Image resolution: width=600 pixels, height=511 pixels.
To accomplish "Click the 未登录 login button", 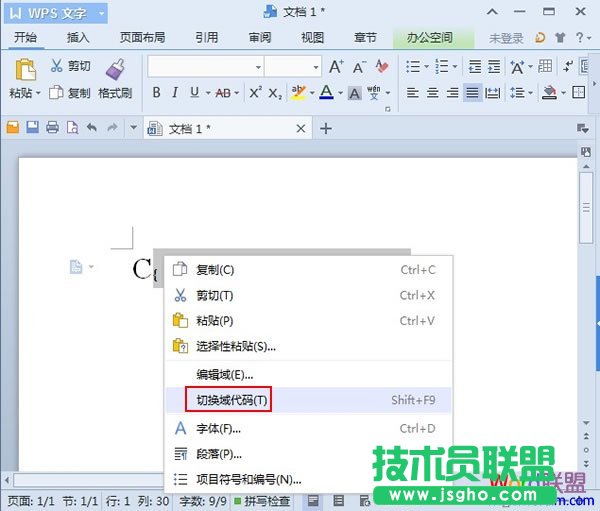I will [x=506, y=38].
